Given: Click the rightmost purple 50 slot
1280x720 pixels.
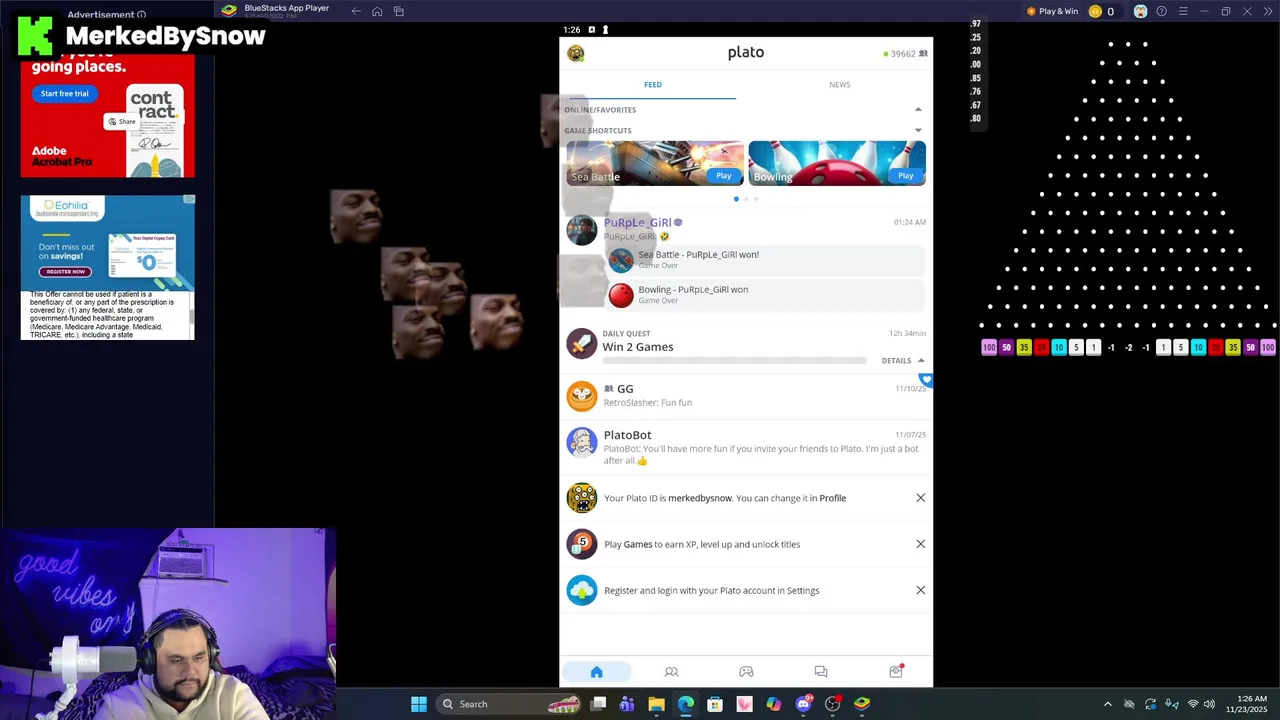Looking at the screenshot, I should pos(1250,347).
